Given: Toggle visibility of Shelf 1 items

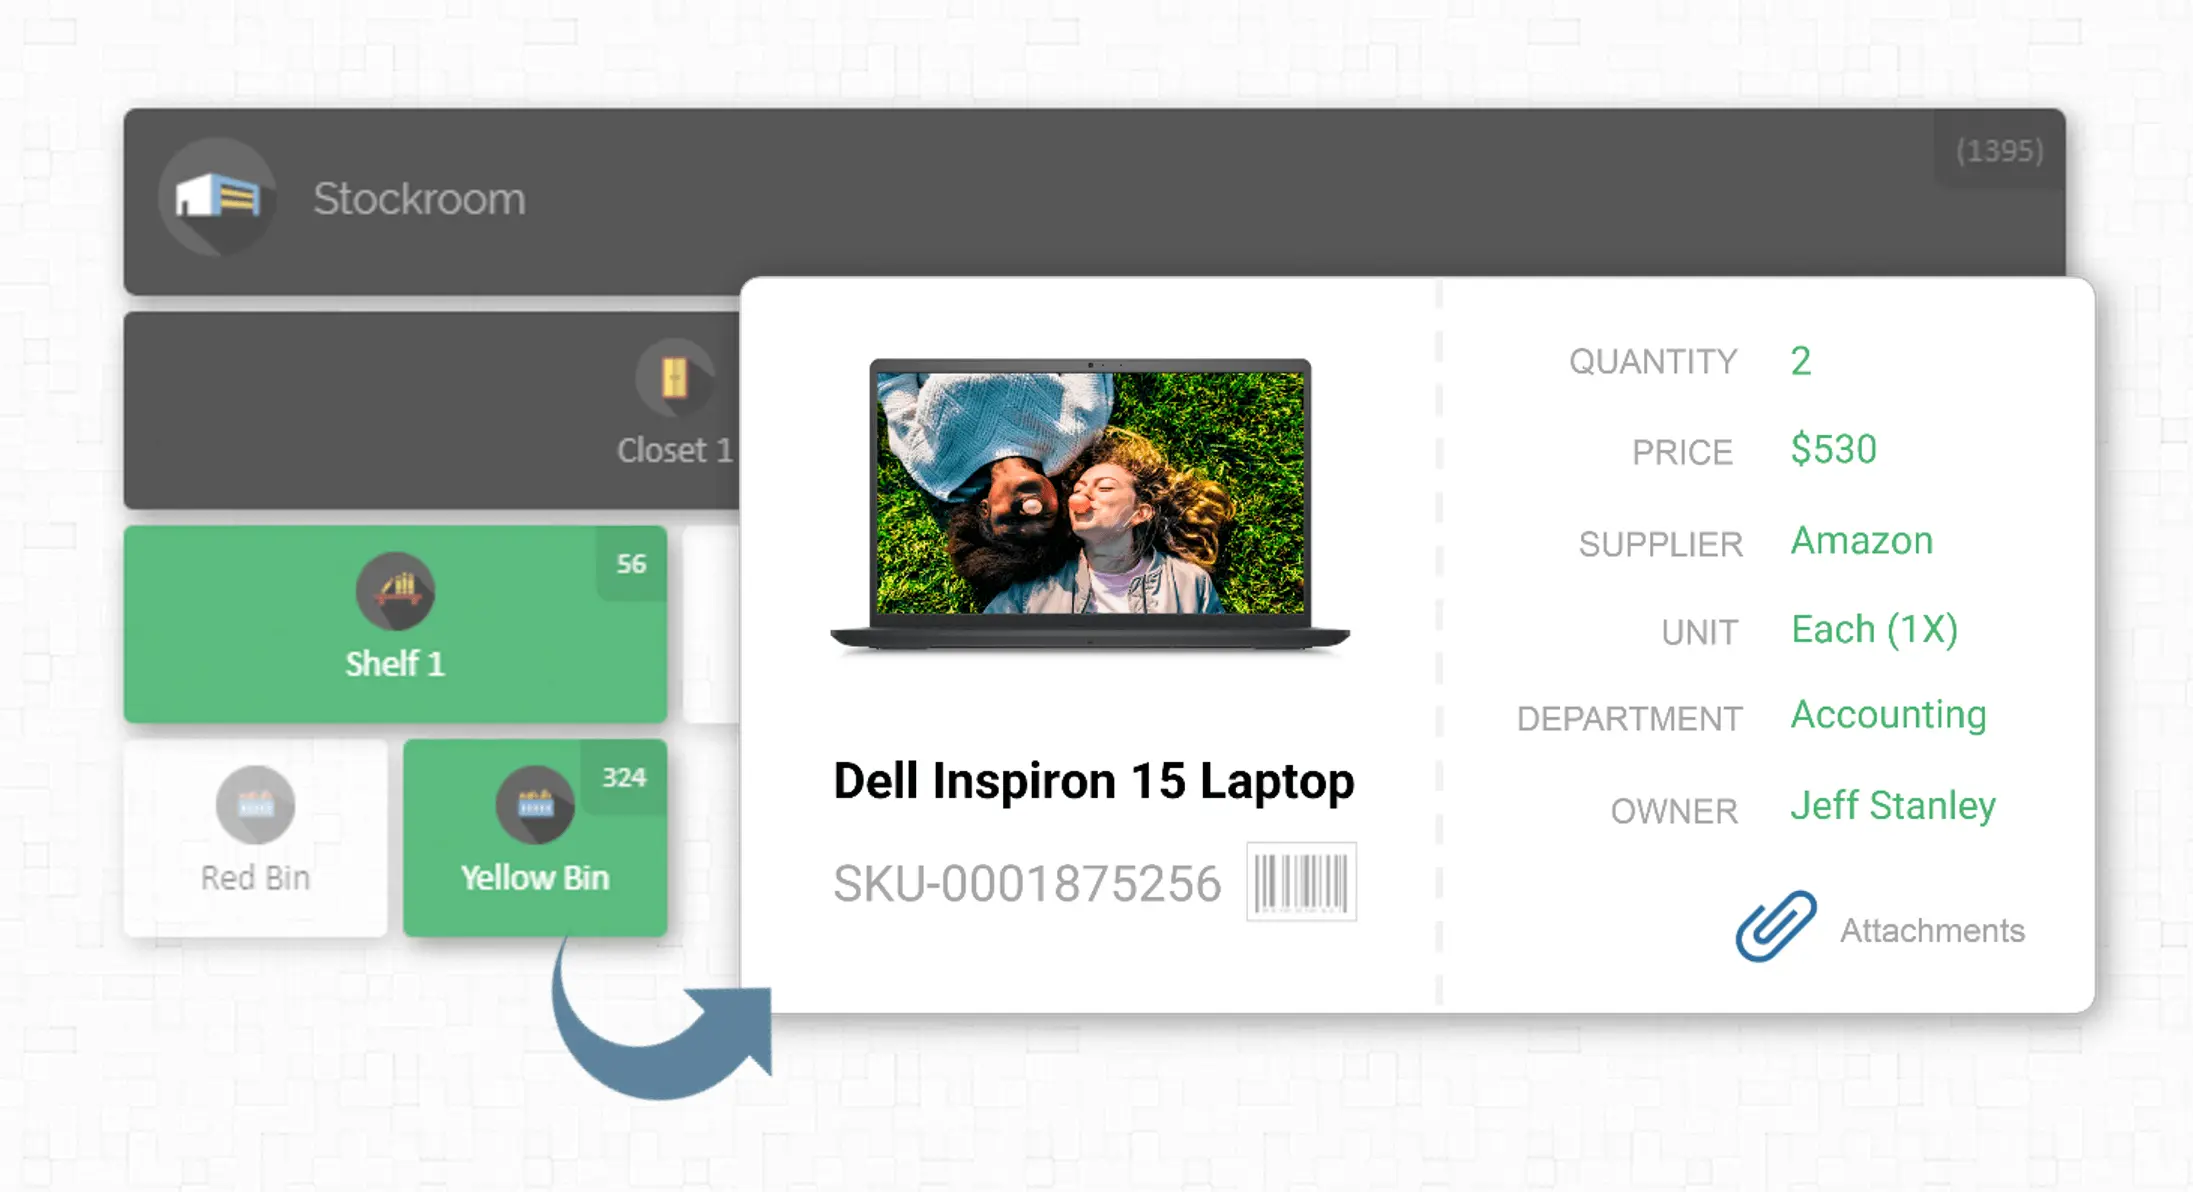Looking at the screenshot, I should tap(395, 623).
